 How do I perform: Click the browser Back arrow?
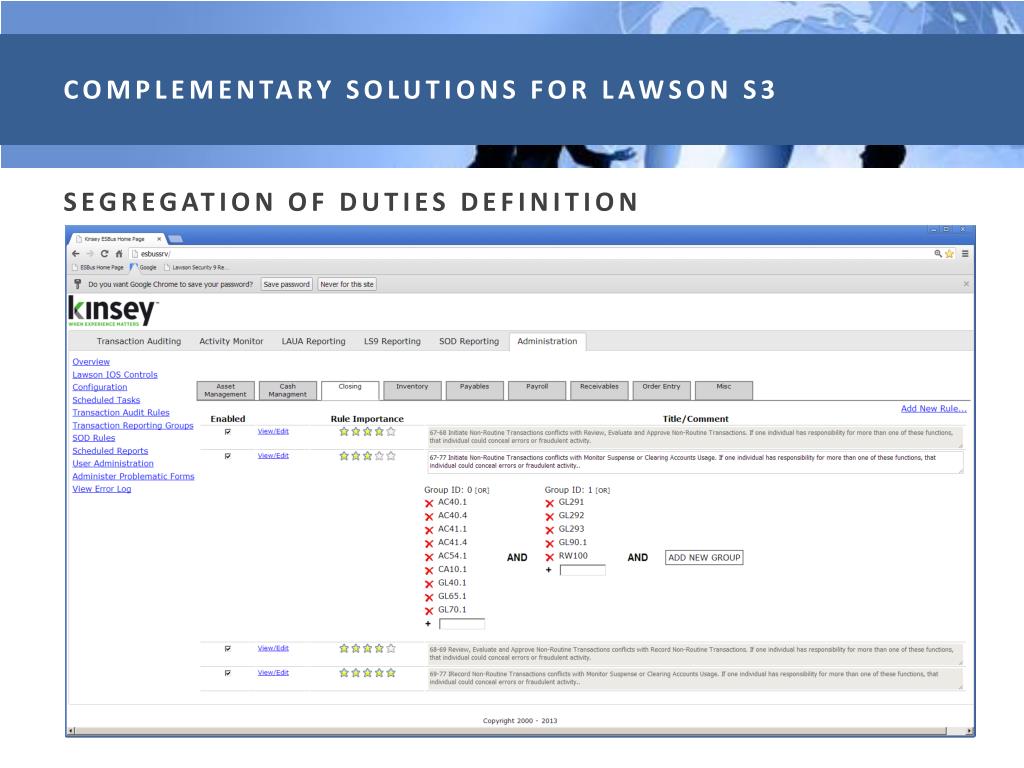pyautogui.click(x=76, y=253)
